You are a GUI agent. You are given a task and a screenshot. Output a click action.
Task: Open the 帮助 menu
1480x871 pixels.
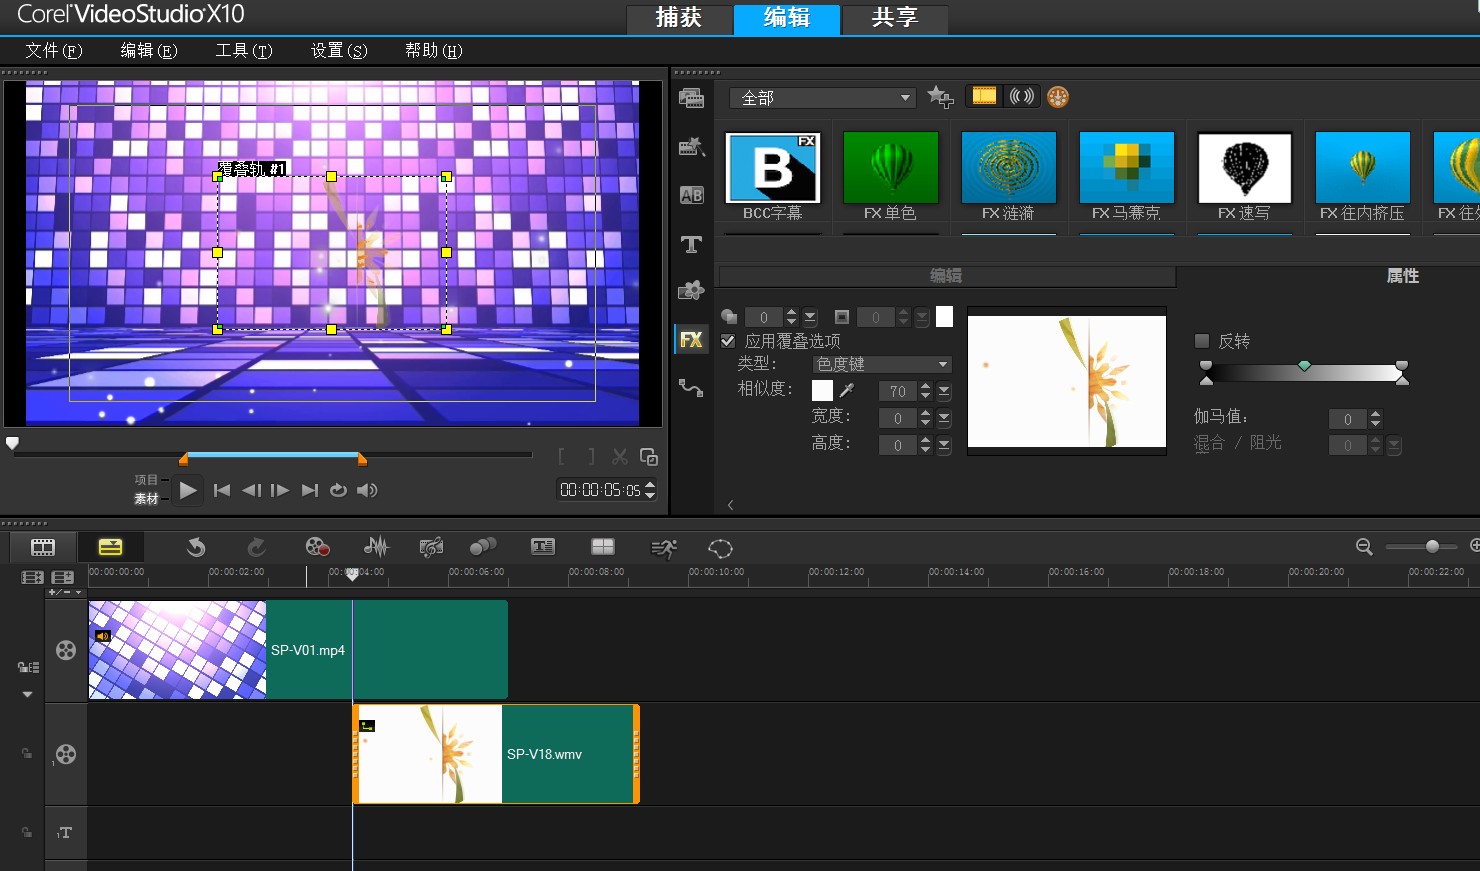tap(434, 50)
